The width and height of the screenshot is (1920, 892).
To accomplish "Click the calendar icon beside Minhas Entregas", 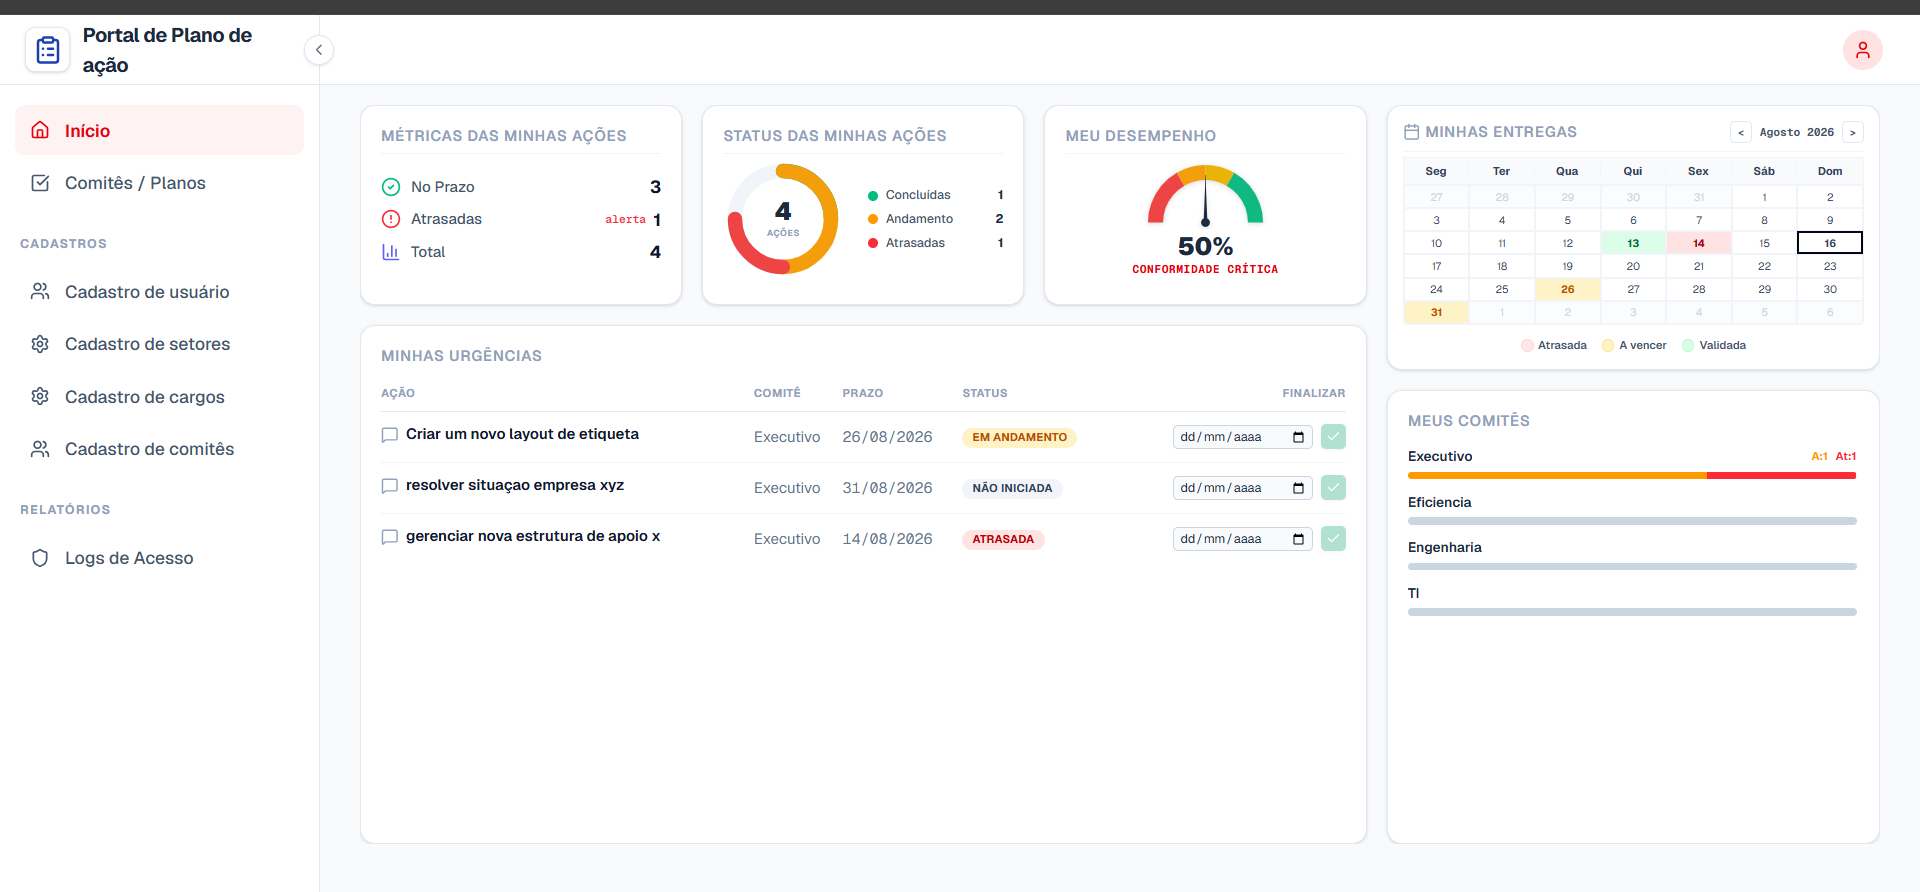I will 1412,132.
